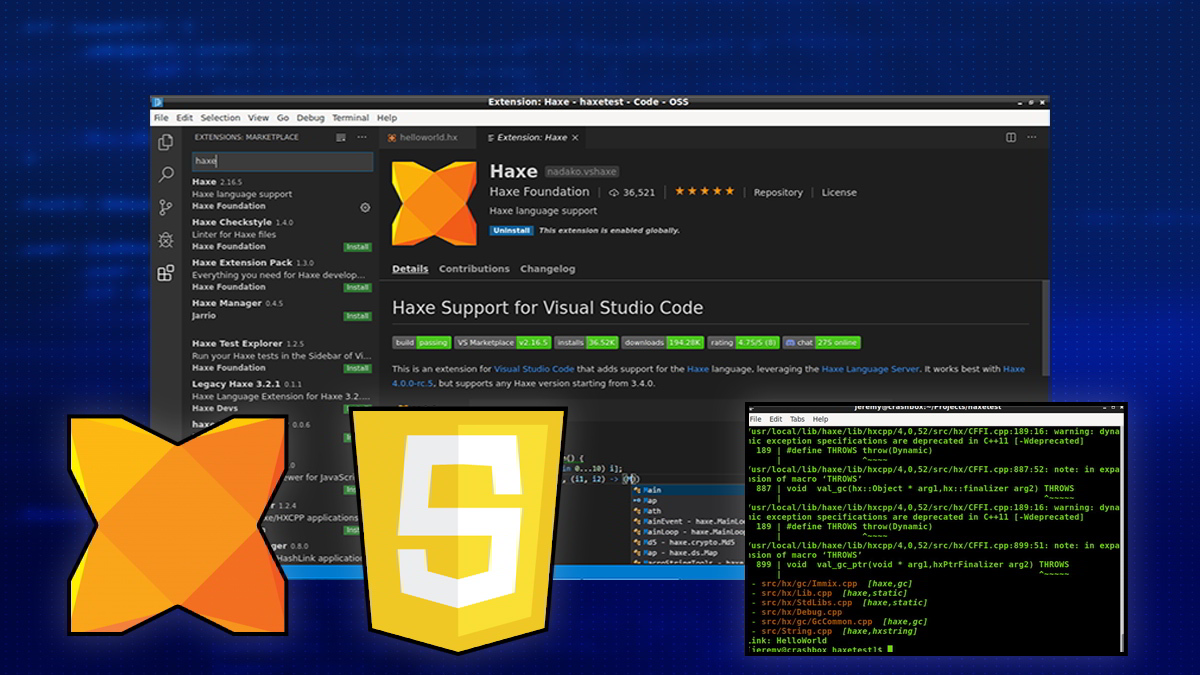Click the extensions search field containing haxe
This screenshot has height=675, width=1200.
pyautogui.click(x=280, y=161)
